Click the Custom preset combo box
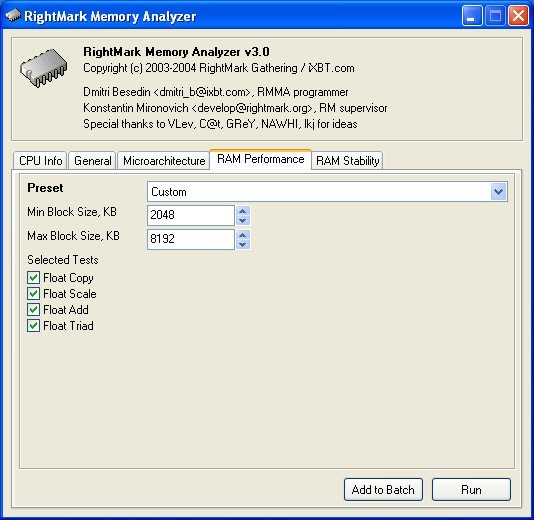This screenshot has height=520, width=534. coord(327,192)
